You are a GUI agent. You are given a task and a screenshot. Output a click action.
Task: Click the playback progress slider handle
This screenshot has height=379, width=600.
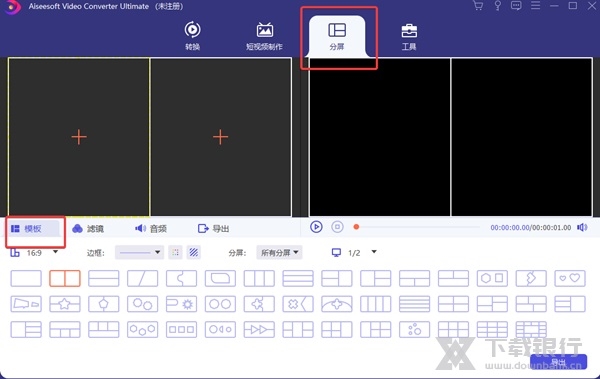click(x=356, y=227)
